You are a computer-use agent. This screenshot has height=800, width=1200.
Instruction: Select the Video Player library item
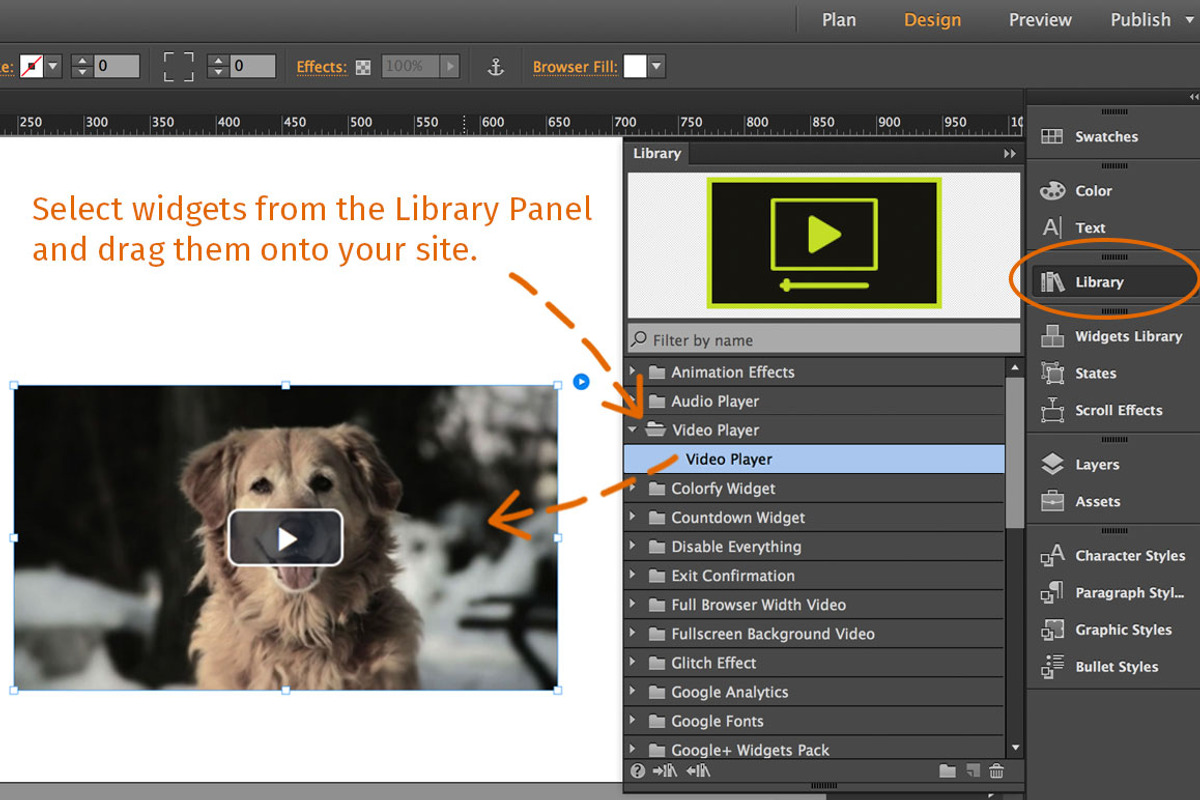click(814, 459)
